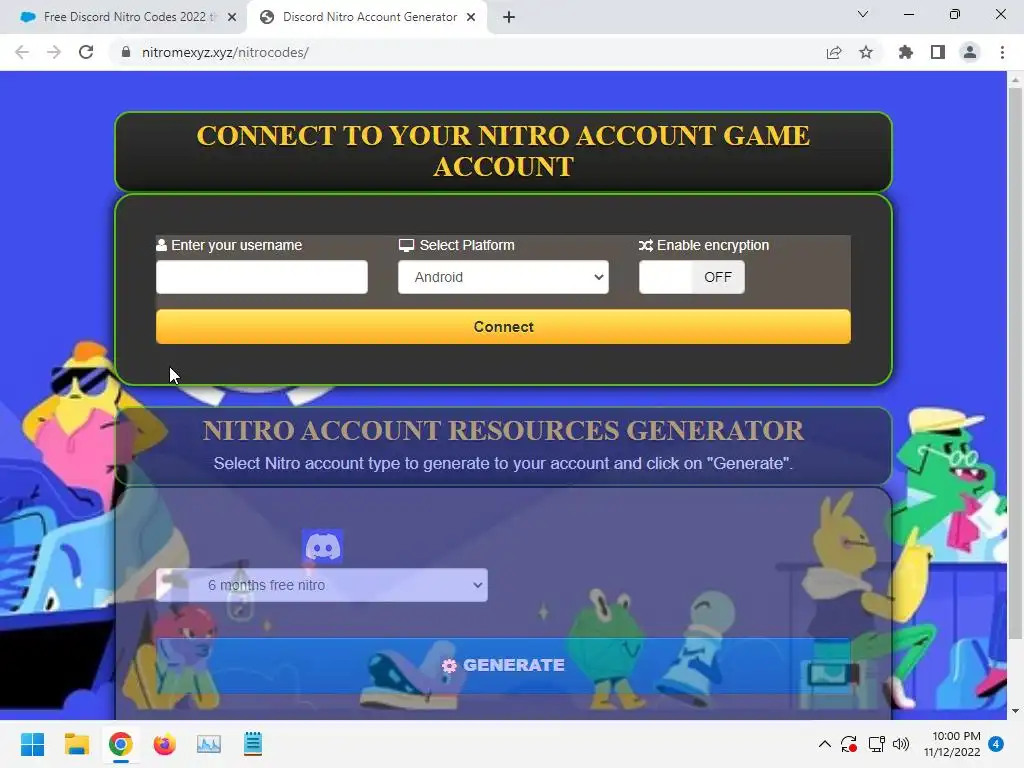Open File Explorer from taskbar
This screenshot has height=768, width=1024.
click(x=76, y=744)
